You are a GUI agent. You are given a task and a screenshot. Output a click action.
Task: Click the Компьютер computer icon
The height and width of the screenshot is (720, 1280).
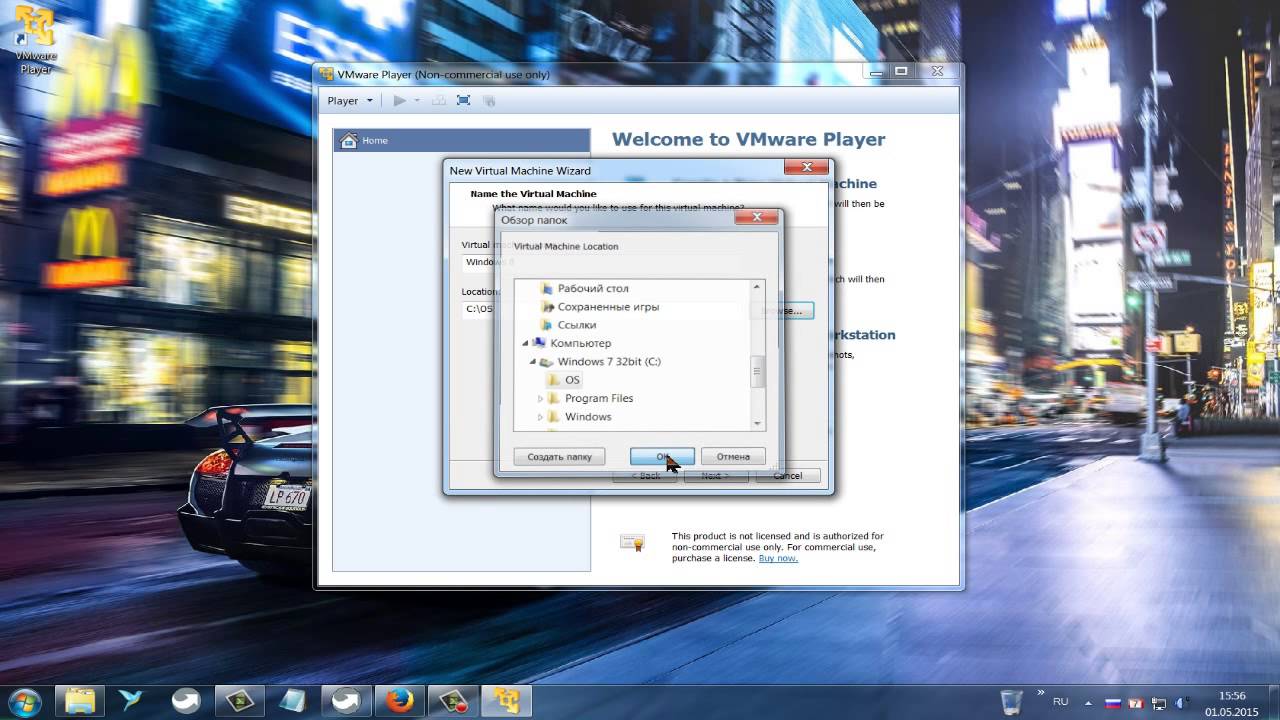click(x=539, y=343)
